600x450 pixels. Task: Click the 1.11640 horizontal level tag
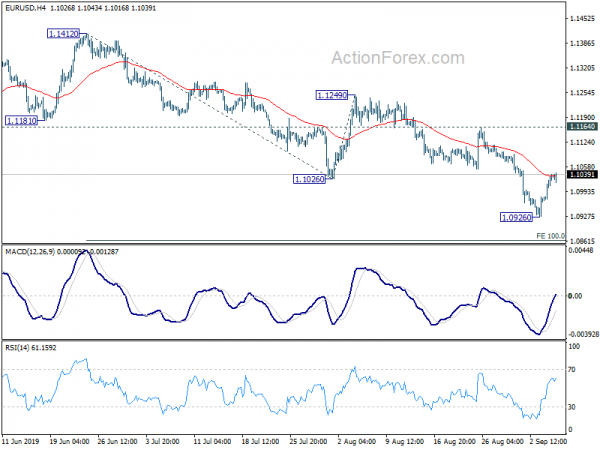582,127
